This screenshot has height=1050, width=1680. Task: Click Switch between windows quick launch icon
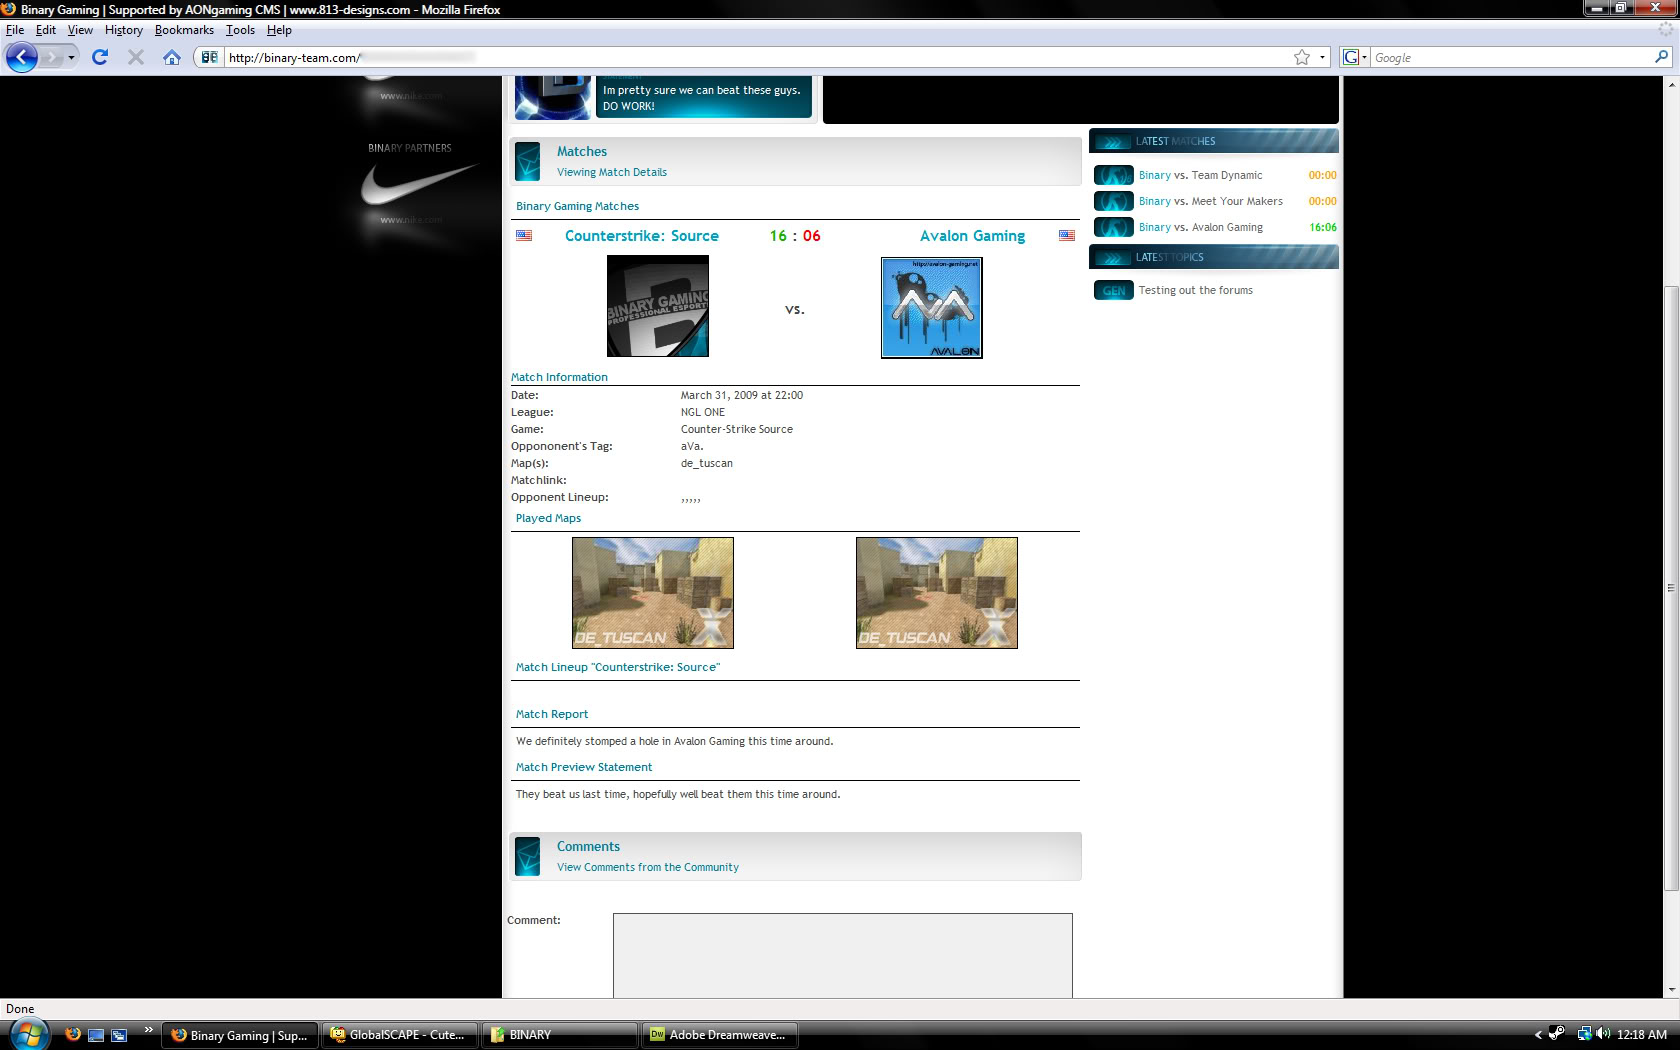[119, 1035]
